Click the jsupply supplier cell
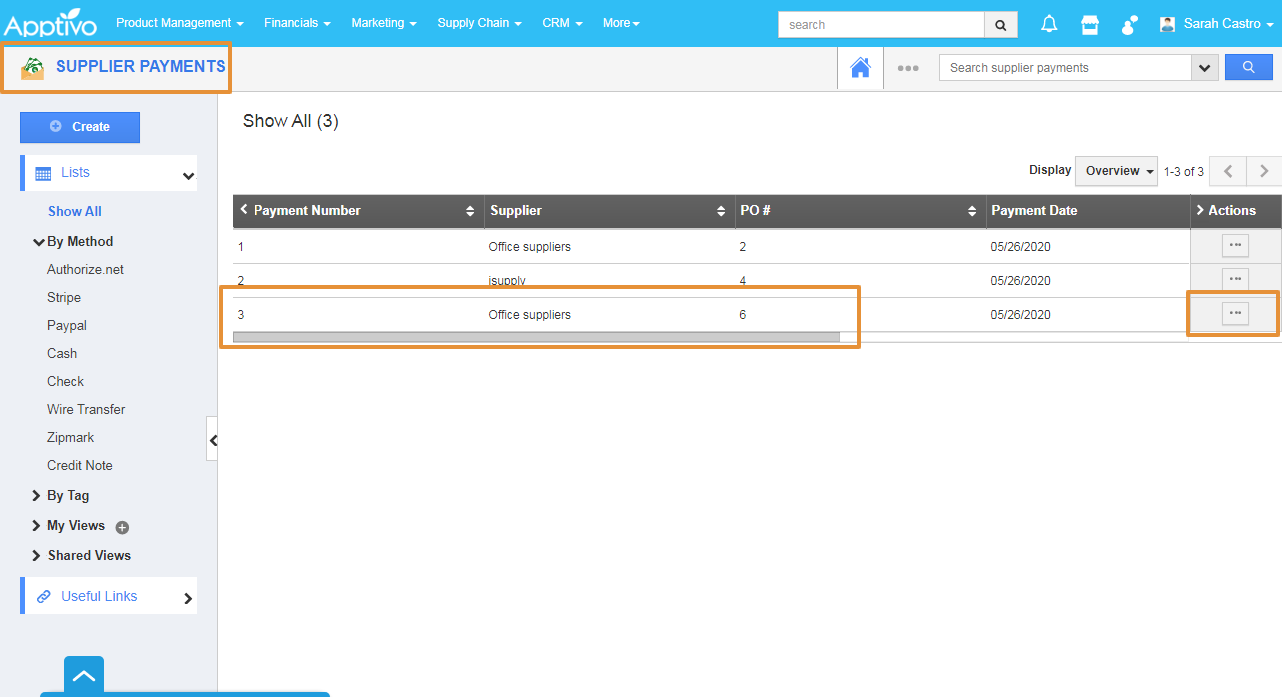The width and height of the screenshot is (1282, 697). (x=507, y=281)
